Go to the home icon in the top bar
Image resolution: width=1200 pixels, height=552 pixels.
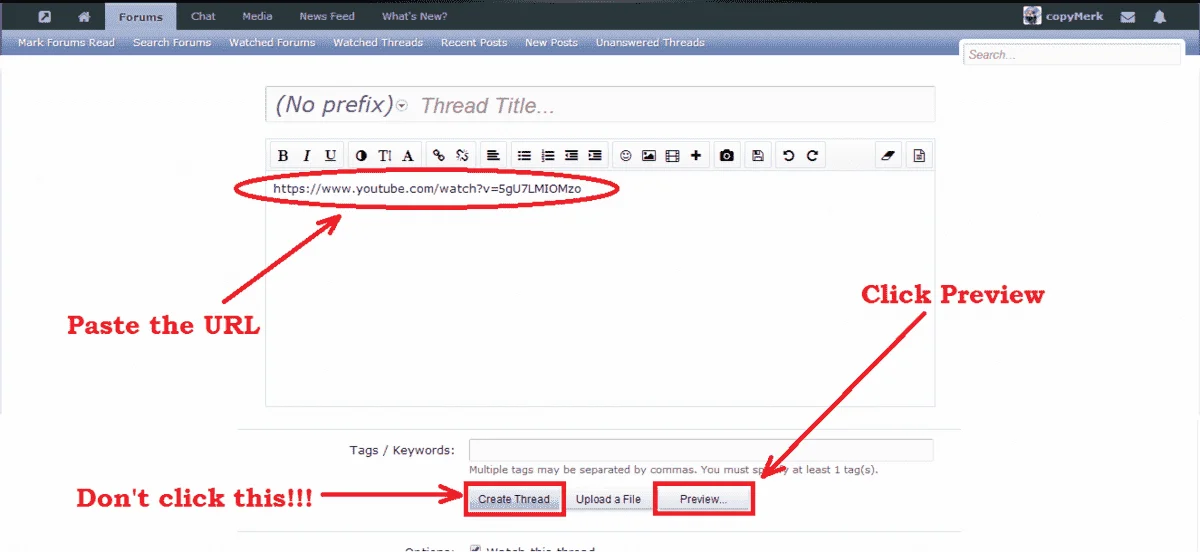[x=84, y=17]
